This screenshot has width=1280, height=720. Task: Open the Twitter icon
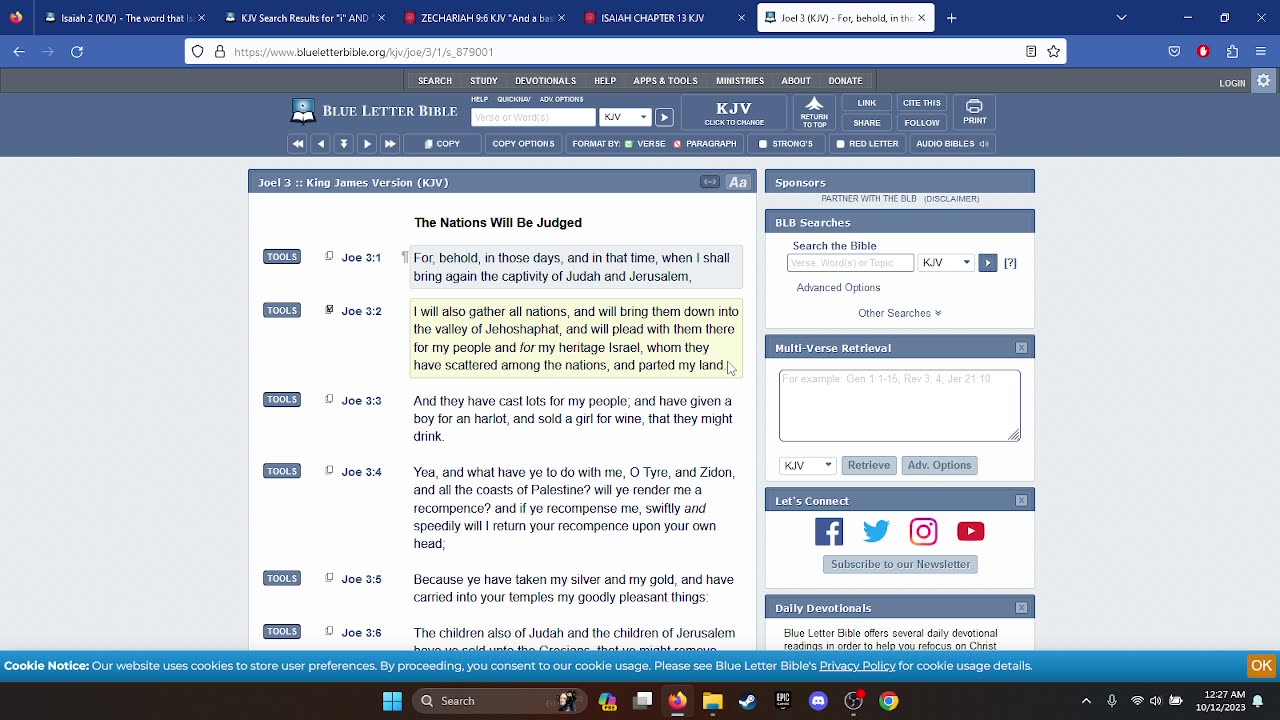coord(876,531)
